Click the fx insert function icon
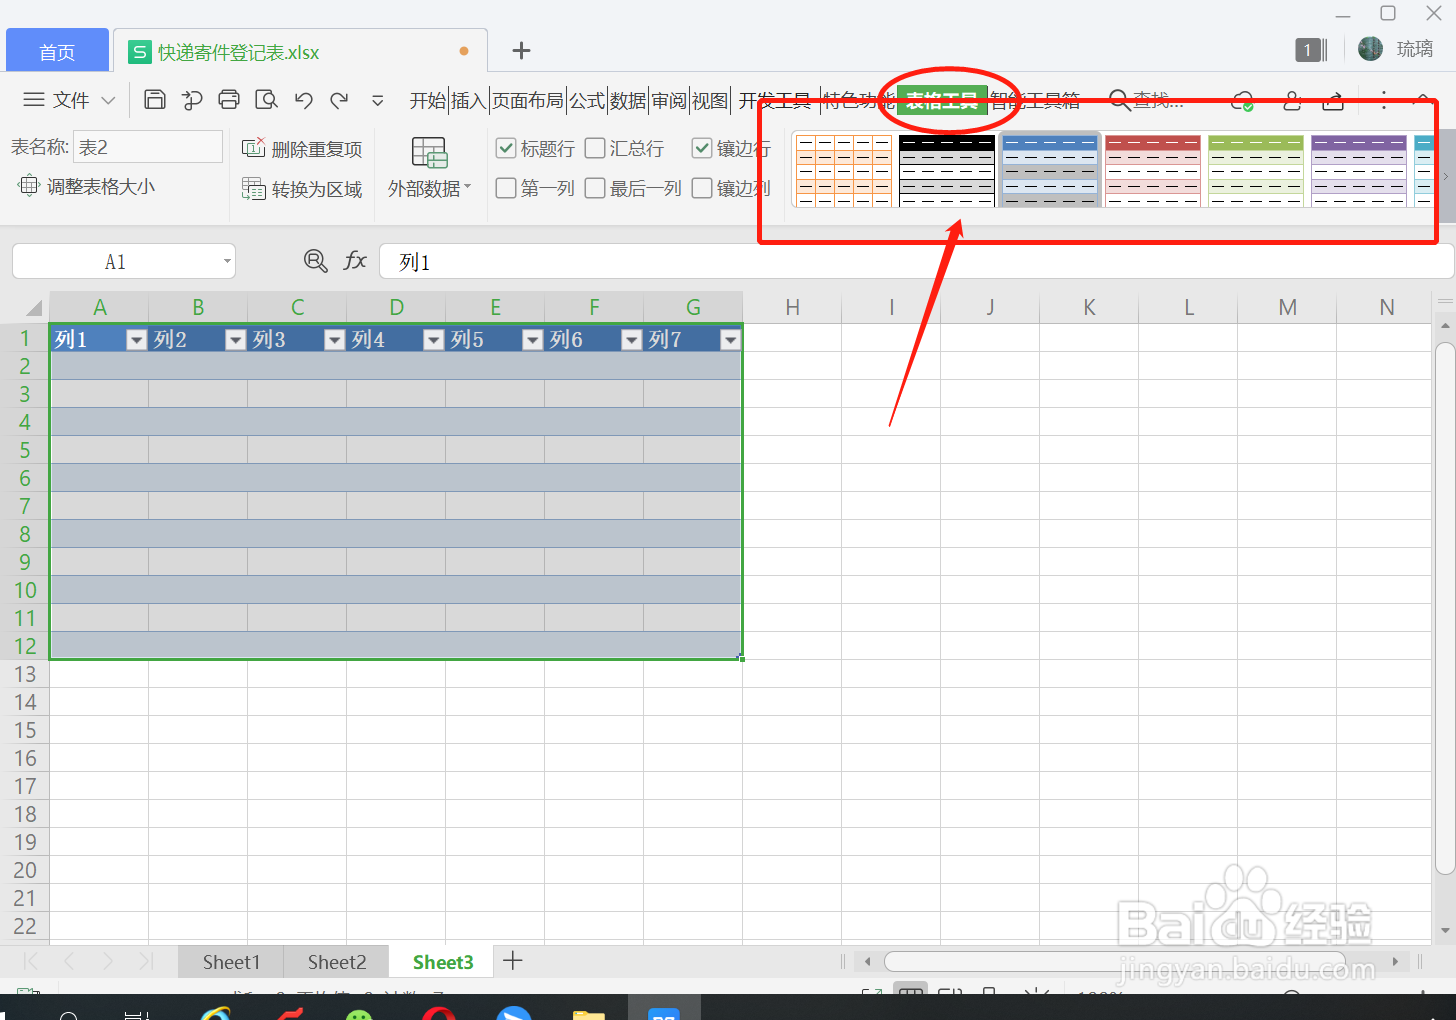1456x1020 pixels. [355, 261]
